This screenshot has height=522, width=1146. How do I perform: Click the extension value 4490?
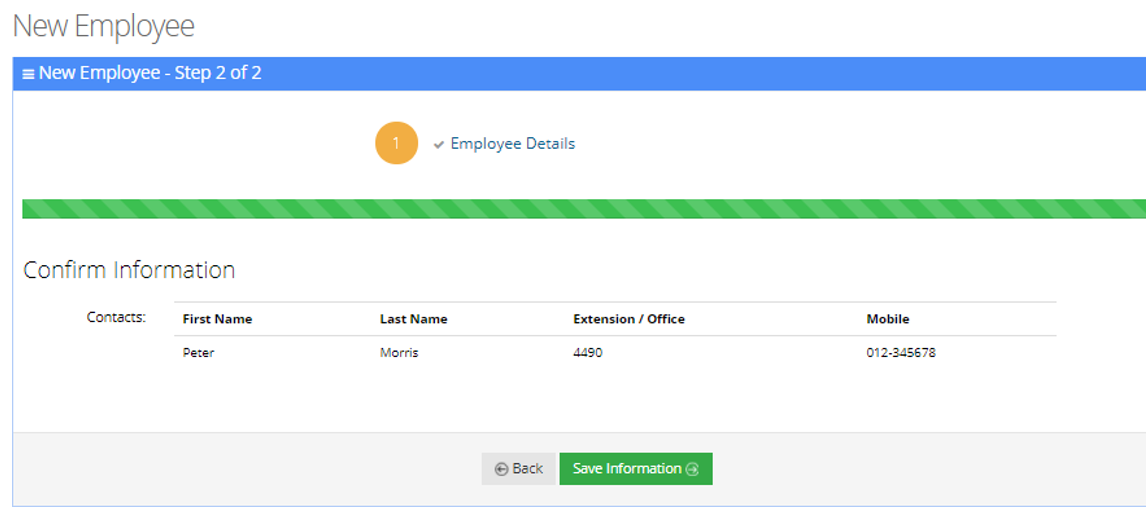click(x=587, y=353)
